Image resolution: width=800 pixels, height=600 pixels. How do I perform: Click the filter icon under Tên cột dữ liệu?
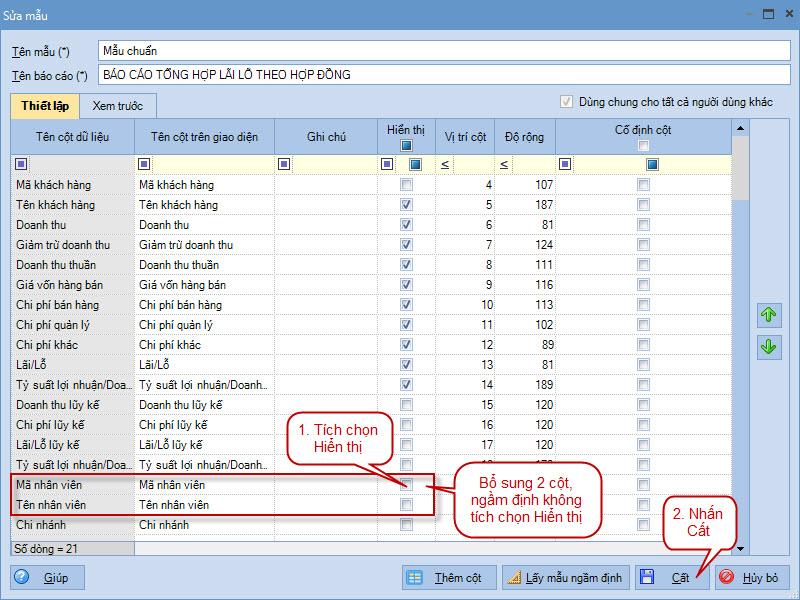click(x=21, y=164)
